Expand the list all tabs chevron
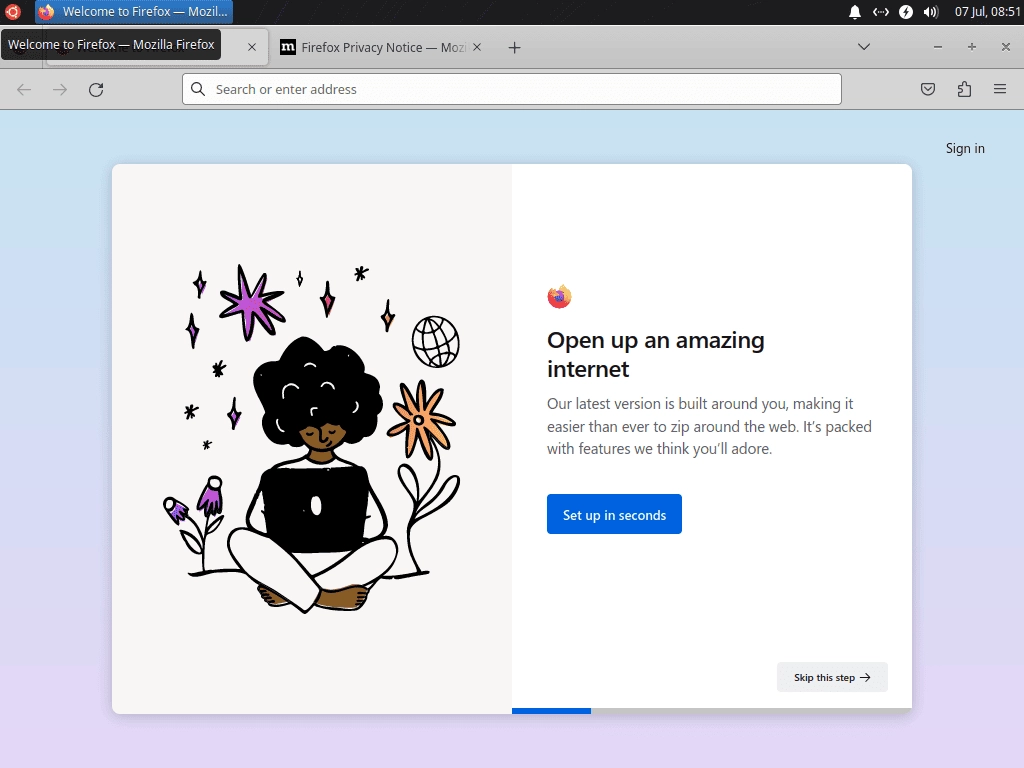This screenshot has width=1024, height=768. (864, 47)
